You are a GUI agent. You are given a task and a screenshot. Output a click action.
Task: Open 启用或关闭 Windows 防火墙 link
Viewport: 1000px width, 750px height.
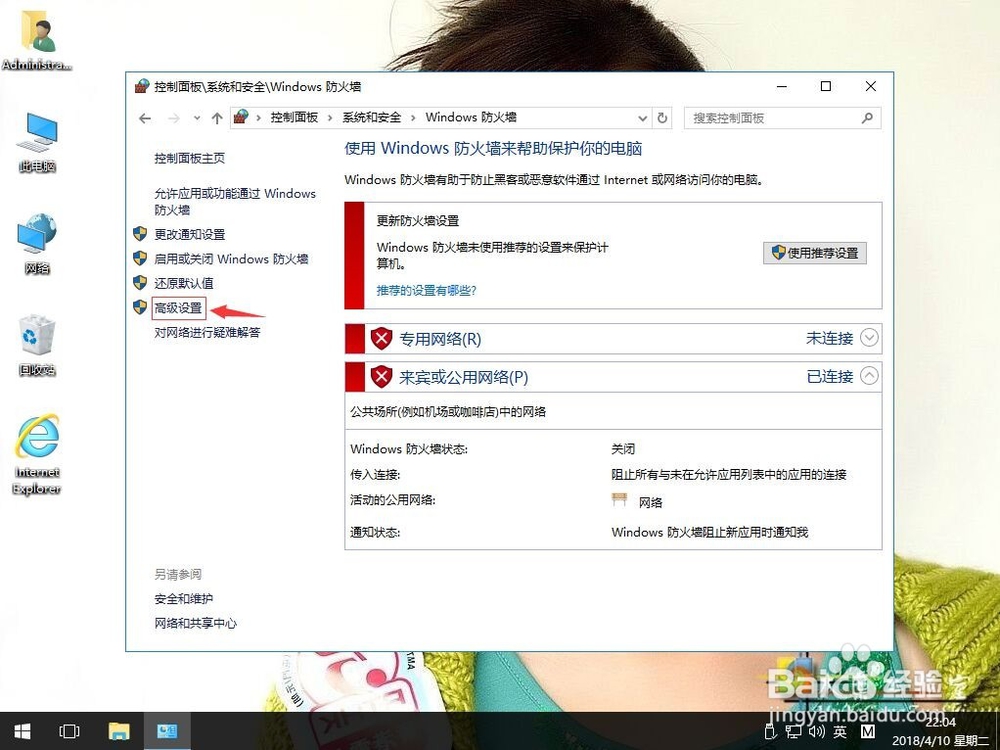[231, 259]
